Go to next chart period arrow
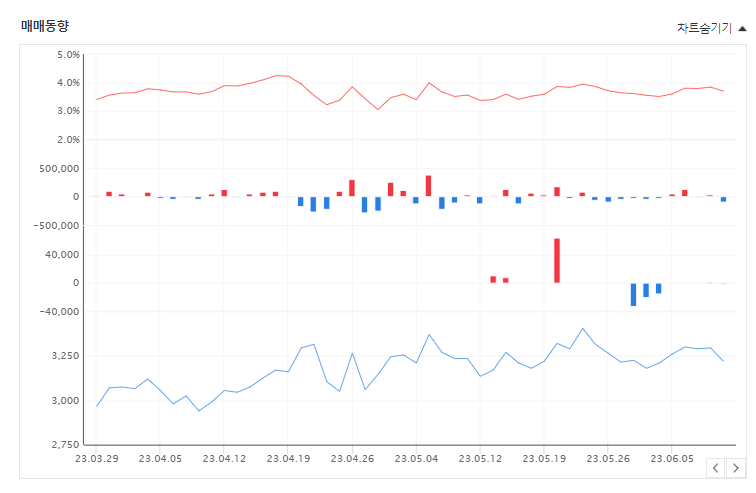 point(736,468)
